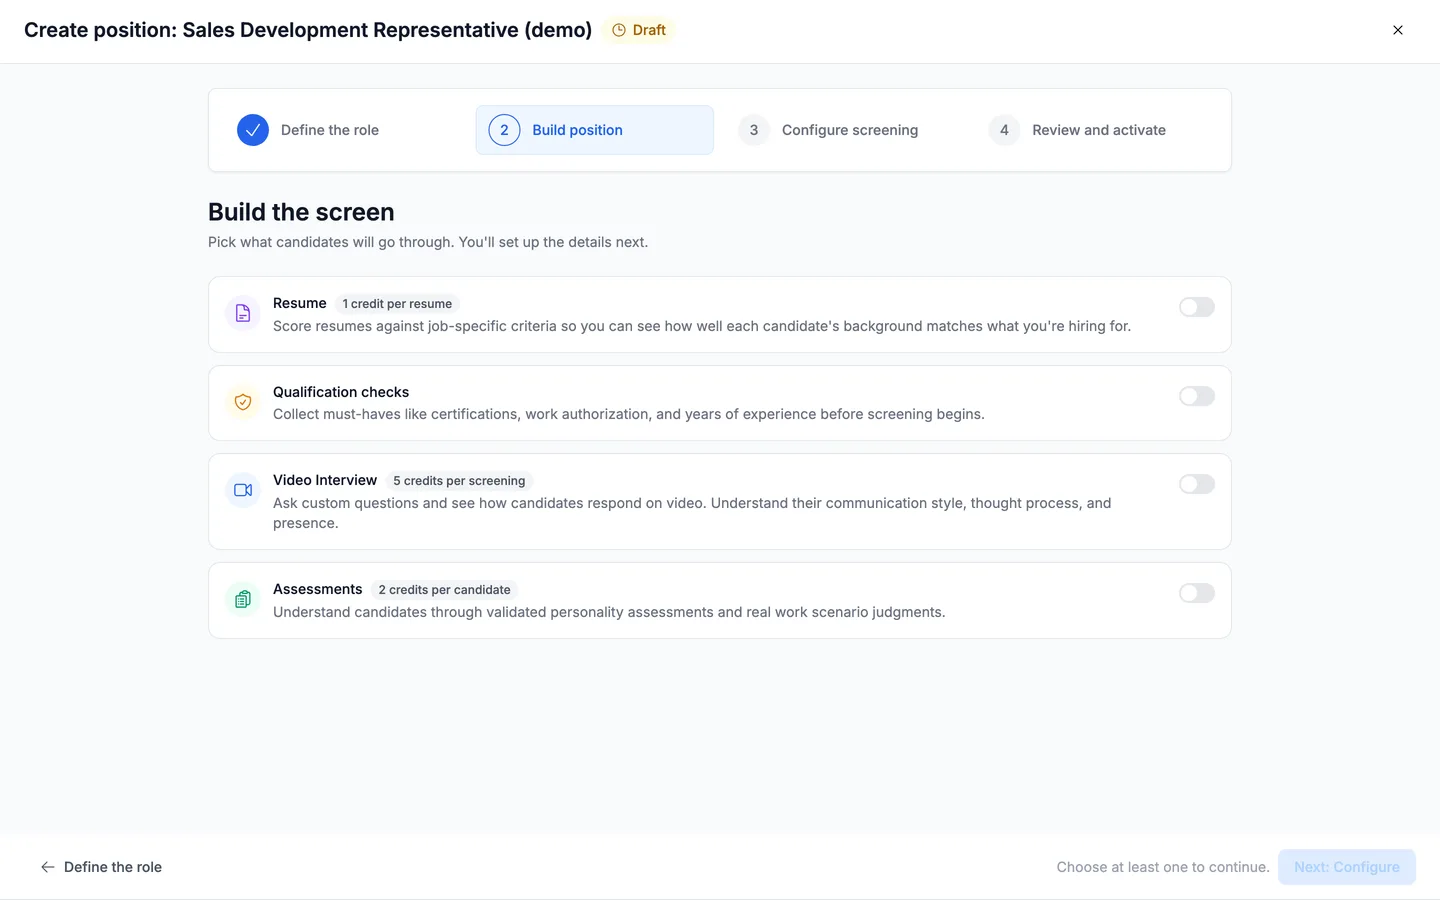Click the Create position dialog title
Viewport: 1440px width, 900px height.
308,30
